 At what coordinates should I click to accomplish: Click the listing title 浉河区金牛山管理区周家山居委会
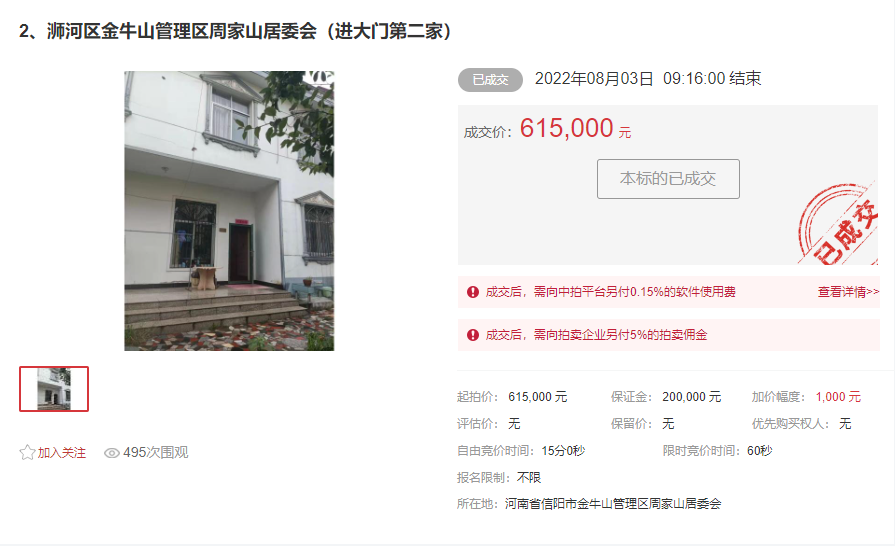coord(182,31)
